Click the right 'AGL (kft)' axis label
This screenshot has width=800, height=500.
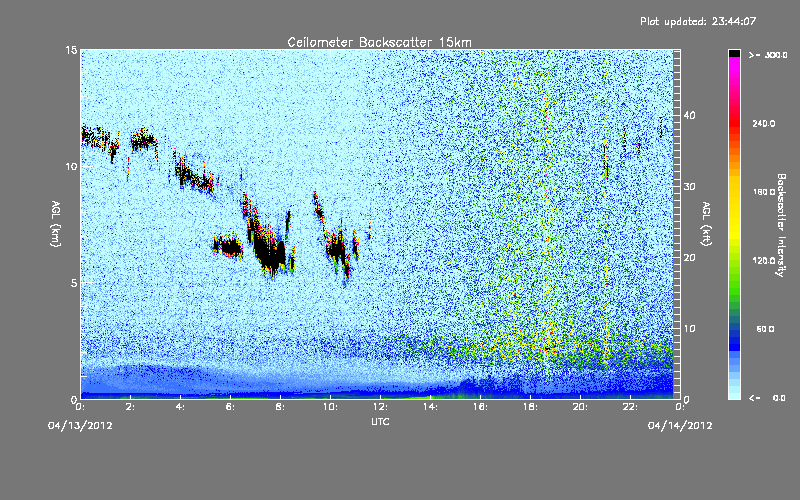[x=706, y=223]
